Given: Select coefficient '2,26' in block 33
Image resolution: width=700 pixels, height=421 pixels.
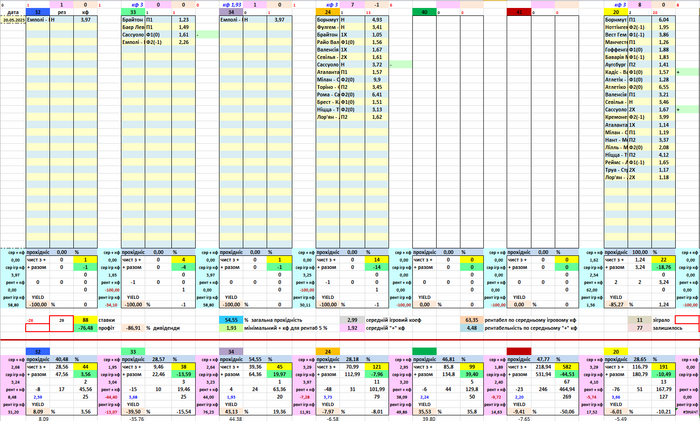Looking at the screenshot, I should [x=183, y=42].
